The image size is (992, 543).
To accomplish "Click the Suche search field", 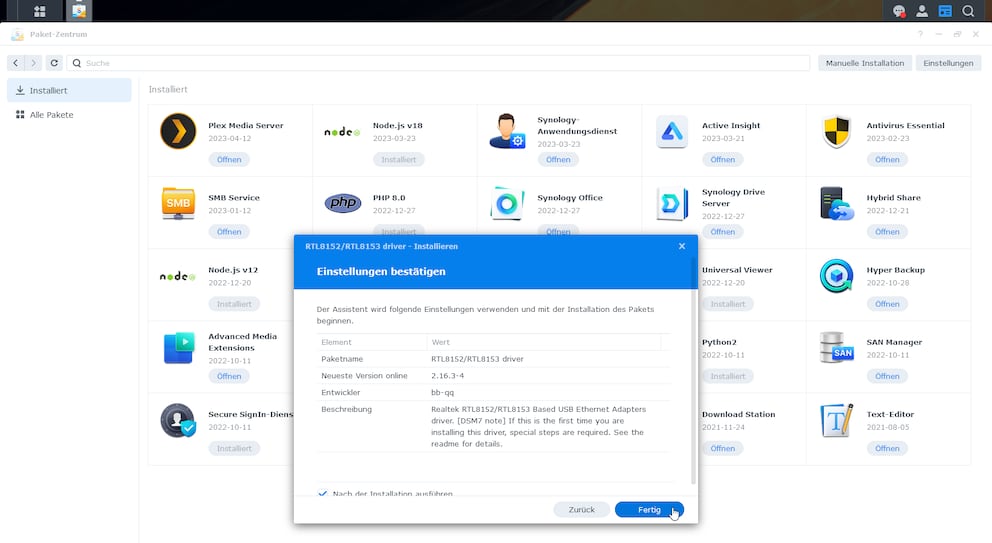I will (x=438, y=63).
